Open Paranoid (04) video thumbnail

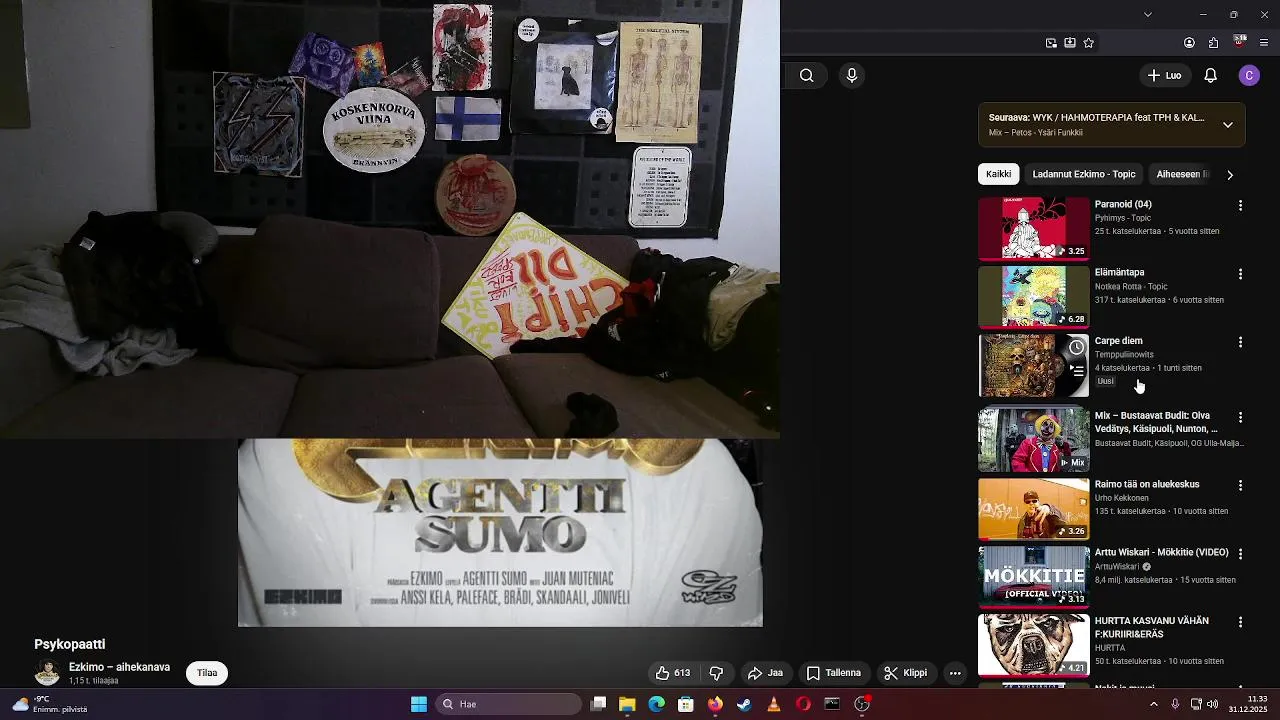(x=1033, y=228)
